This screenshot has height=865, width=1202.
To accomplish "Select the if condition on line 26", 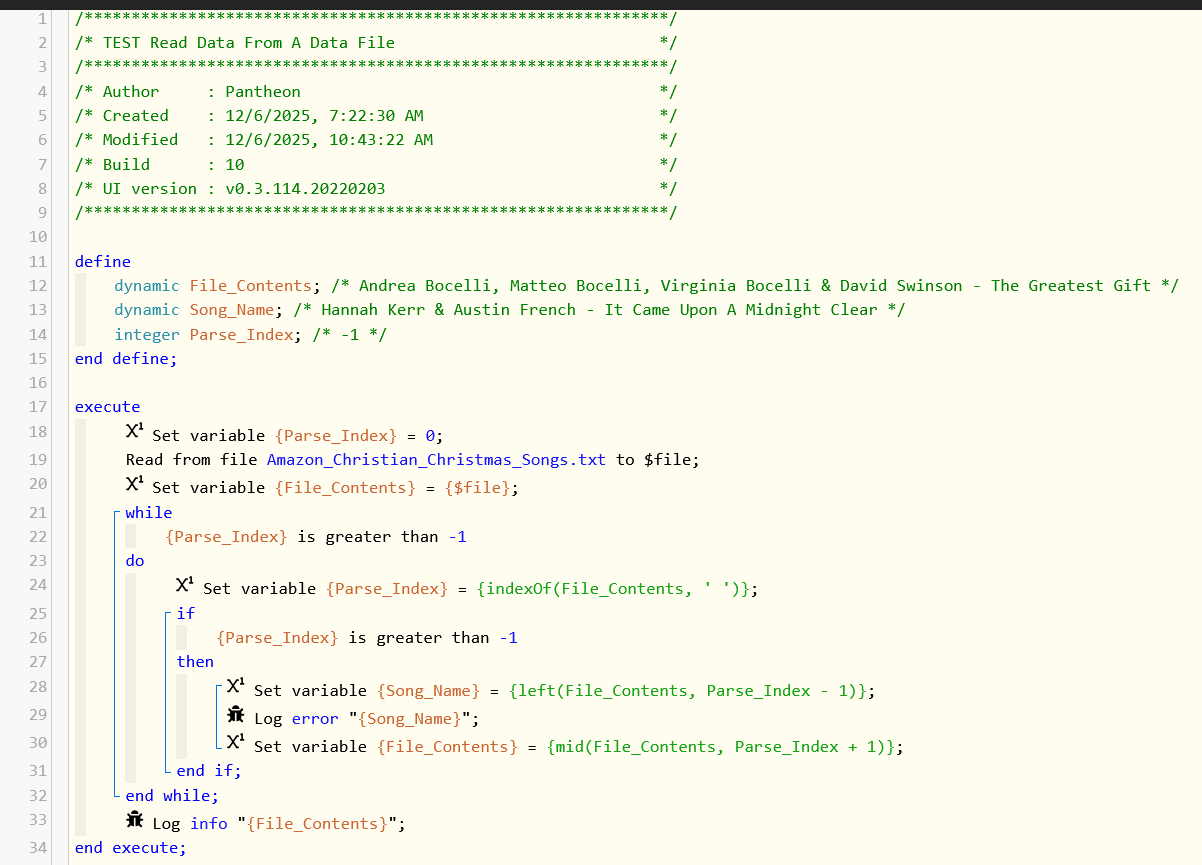I will (366, 638).
